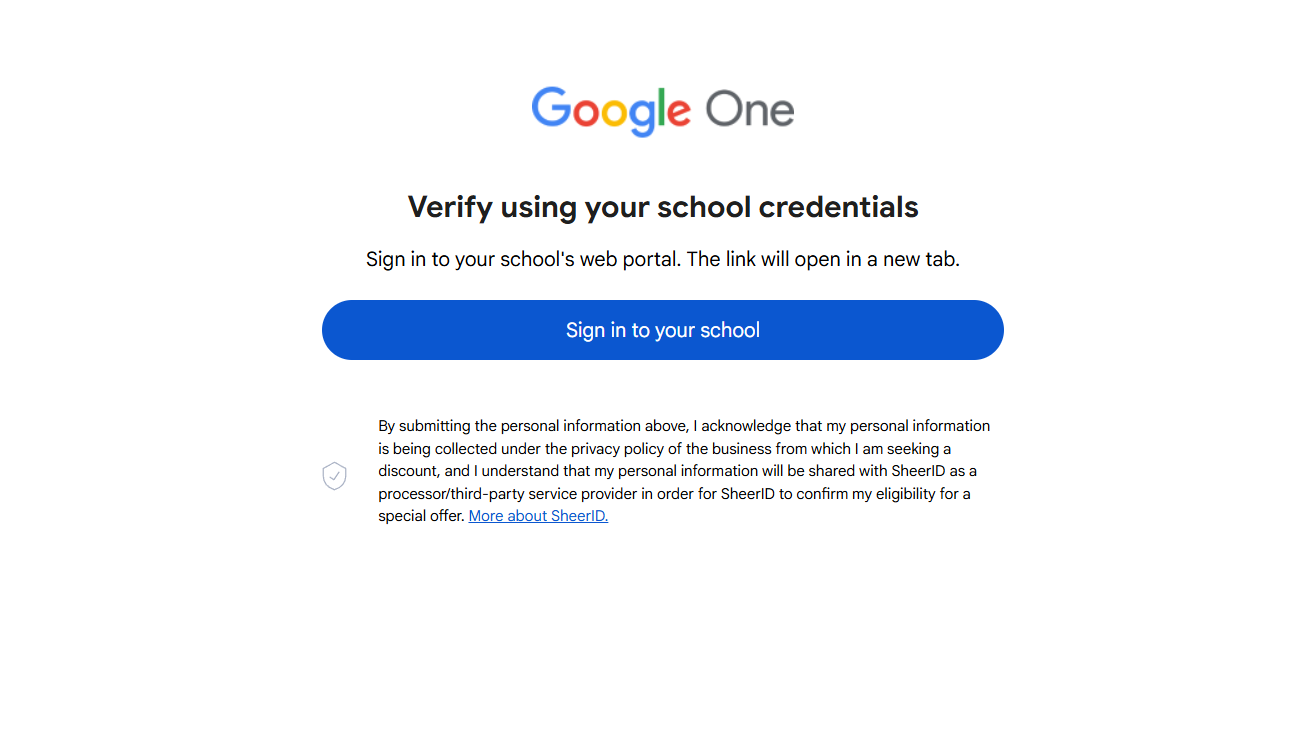Click the blank area below the disclaimer
Viewport: 1307px width, 735px height.
pos(662,630)
